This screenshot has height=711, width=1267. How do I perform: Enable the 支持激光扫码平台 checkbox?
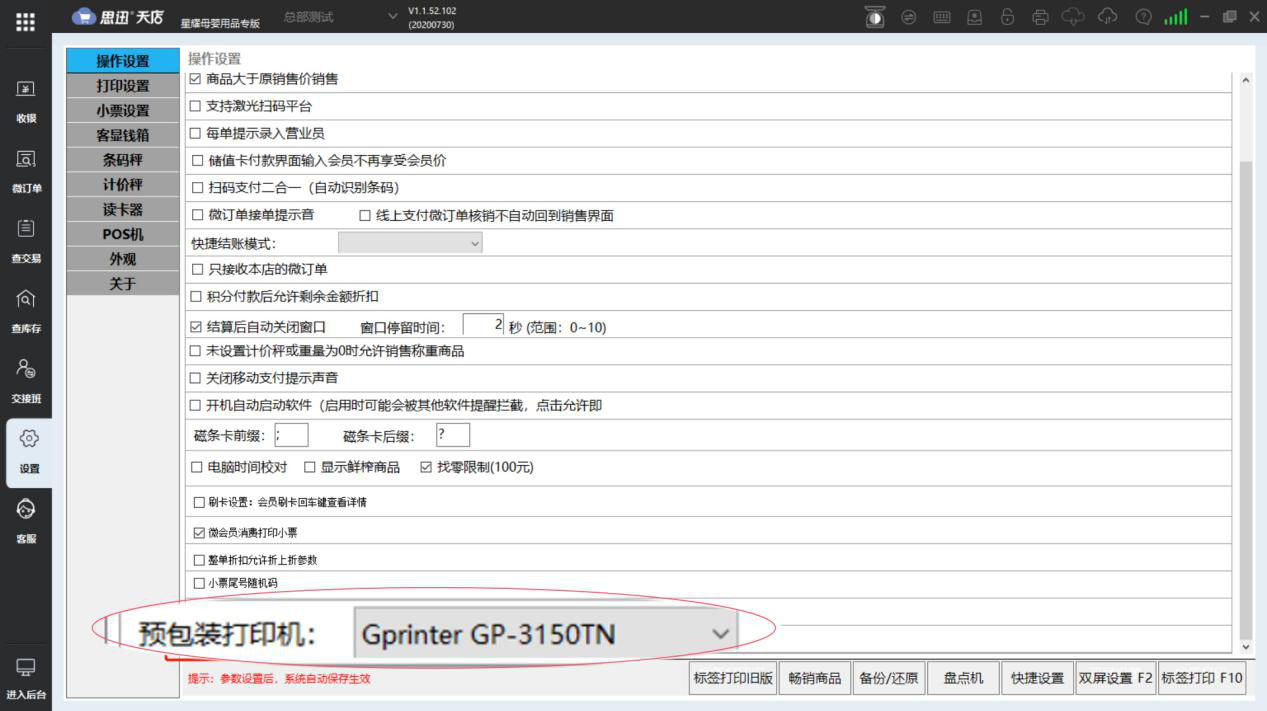point(196,106)
